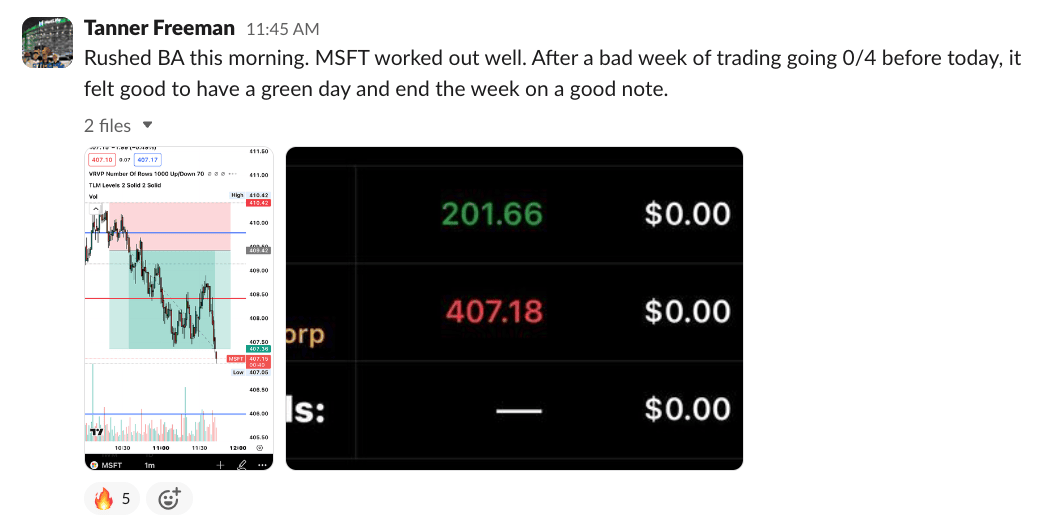Click the red 407.10 price box
Screen dimensions: 1048x528
tap(100, 159)
